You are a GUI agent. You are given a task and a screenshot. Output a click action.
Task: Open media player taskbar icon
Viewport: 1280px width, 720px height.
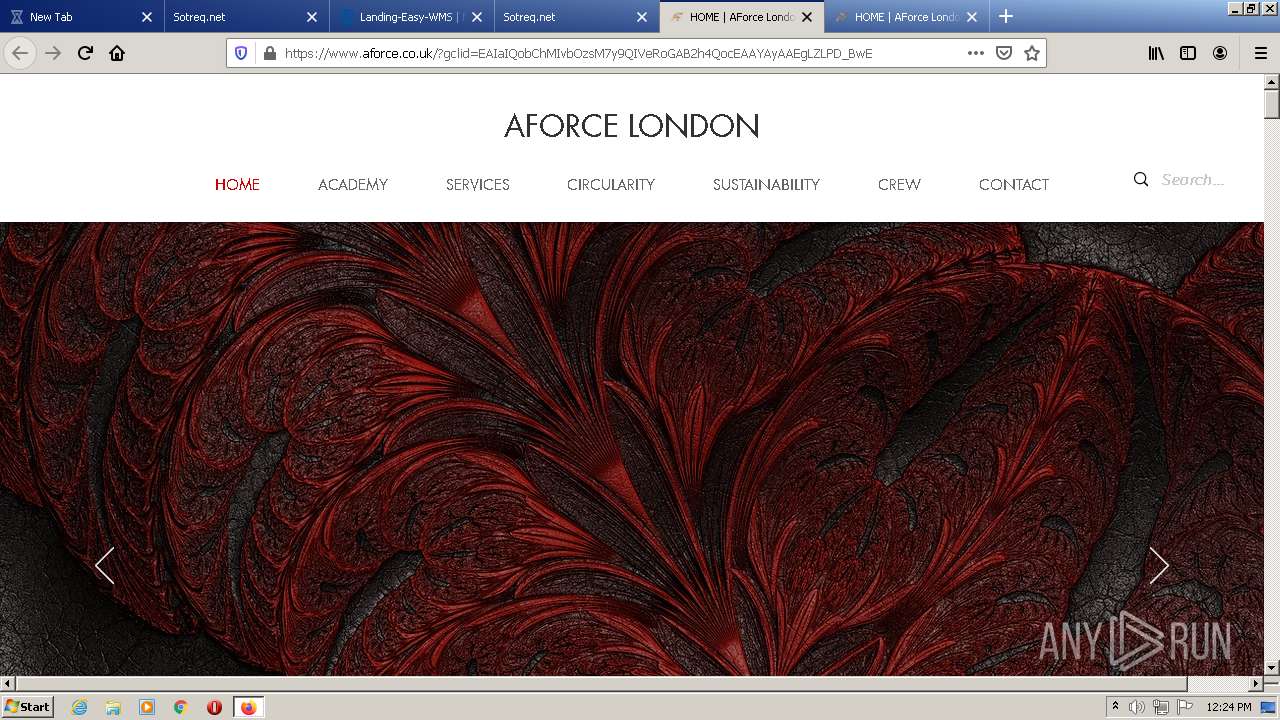[x=147, y=707]
